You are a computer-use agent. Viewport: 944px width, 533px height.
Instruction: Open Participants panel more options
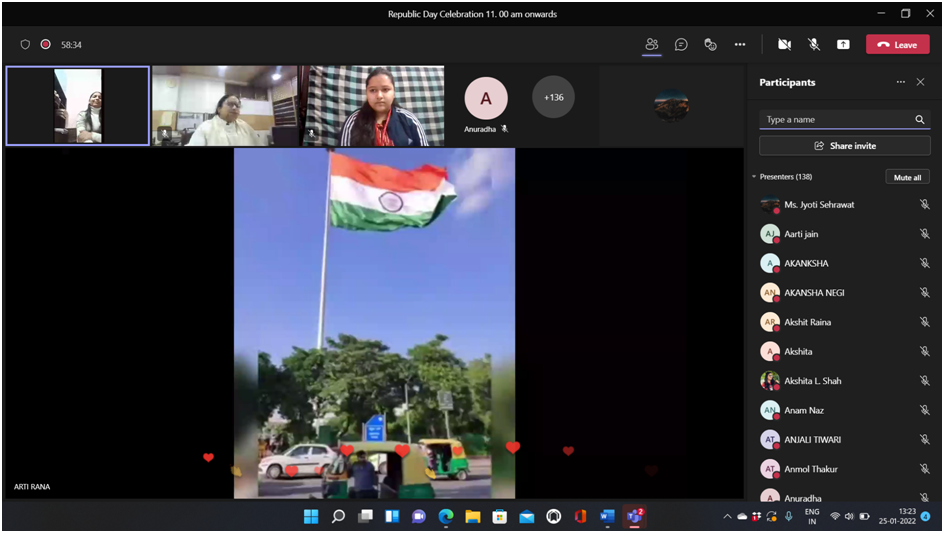pyautogui.click(x=900, y=82)
